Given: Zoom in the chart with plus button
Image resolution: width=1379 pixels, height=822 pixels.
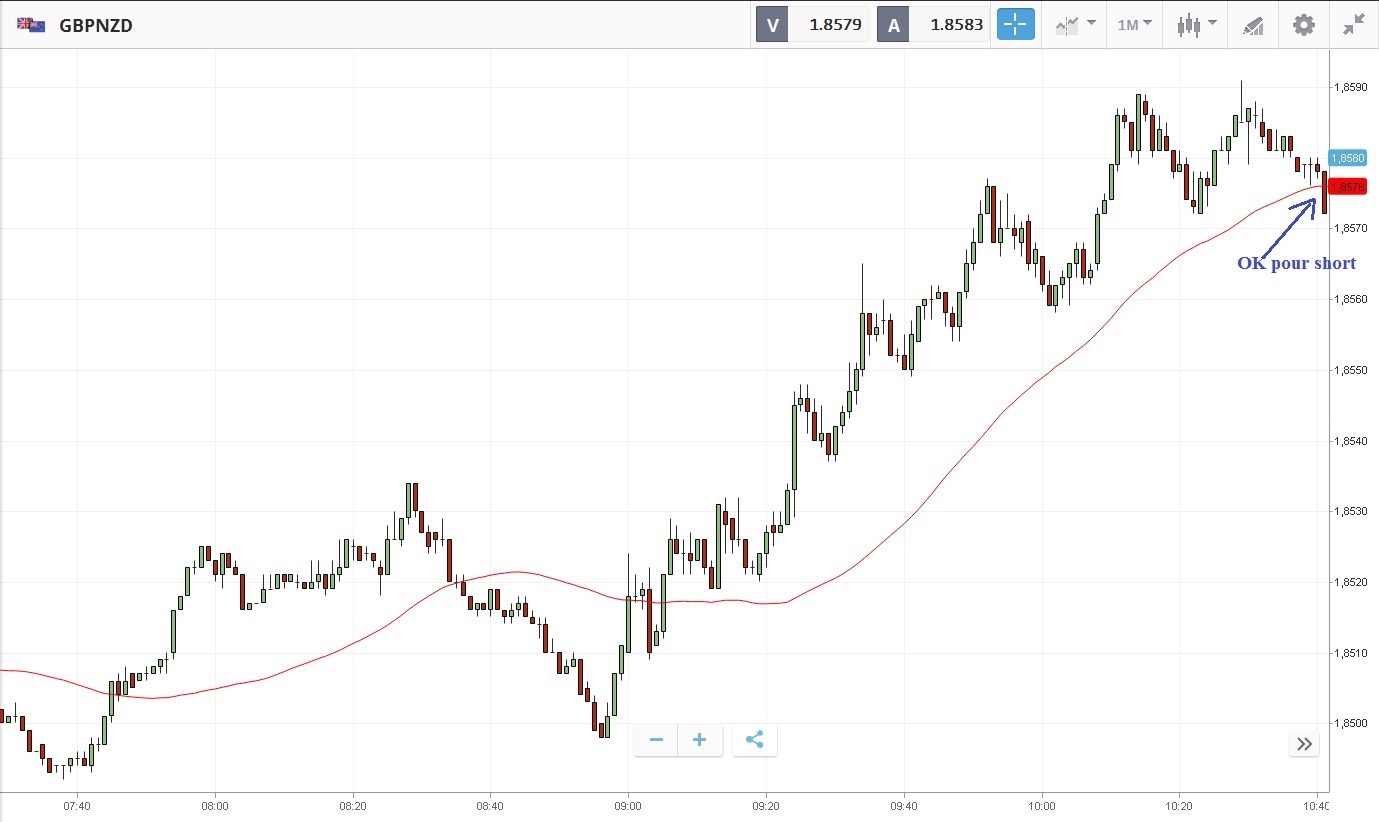Looking at the screenshot, I should (x=700, y=740).
